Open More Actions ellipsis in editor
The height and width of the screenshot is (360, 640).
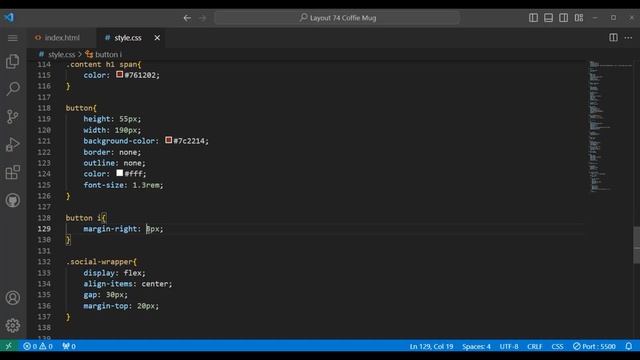(x=628, y=38)
